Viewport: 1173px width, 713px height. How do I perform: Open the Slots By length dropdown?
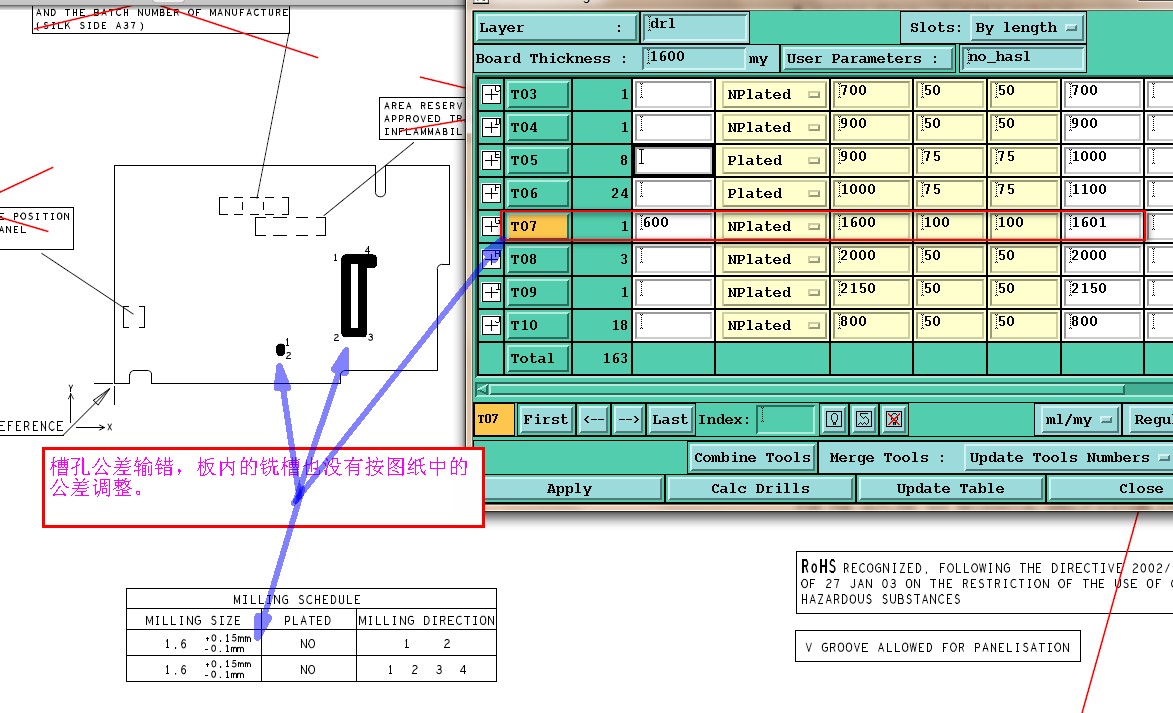pos(1026,28)
